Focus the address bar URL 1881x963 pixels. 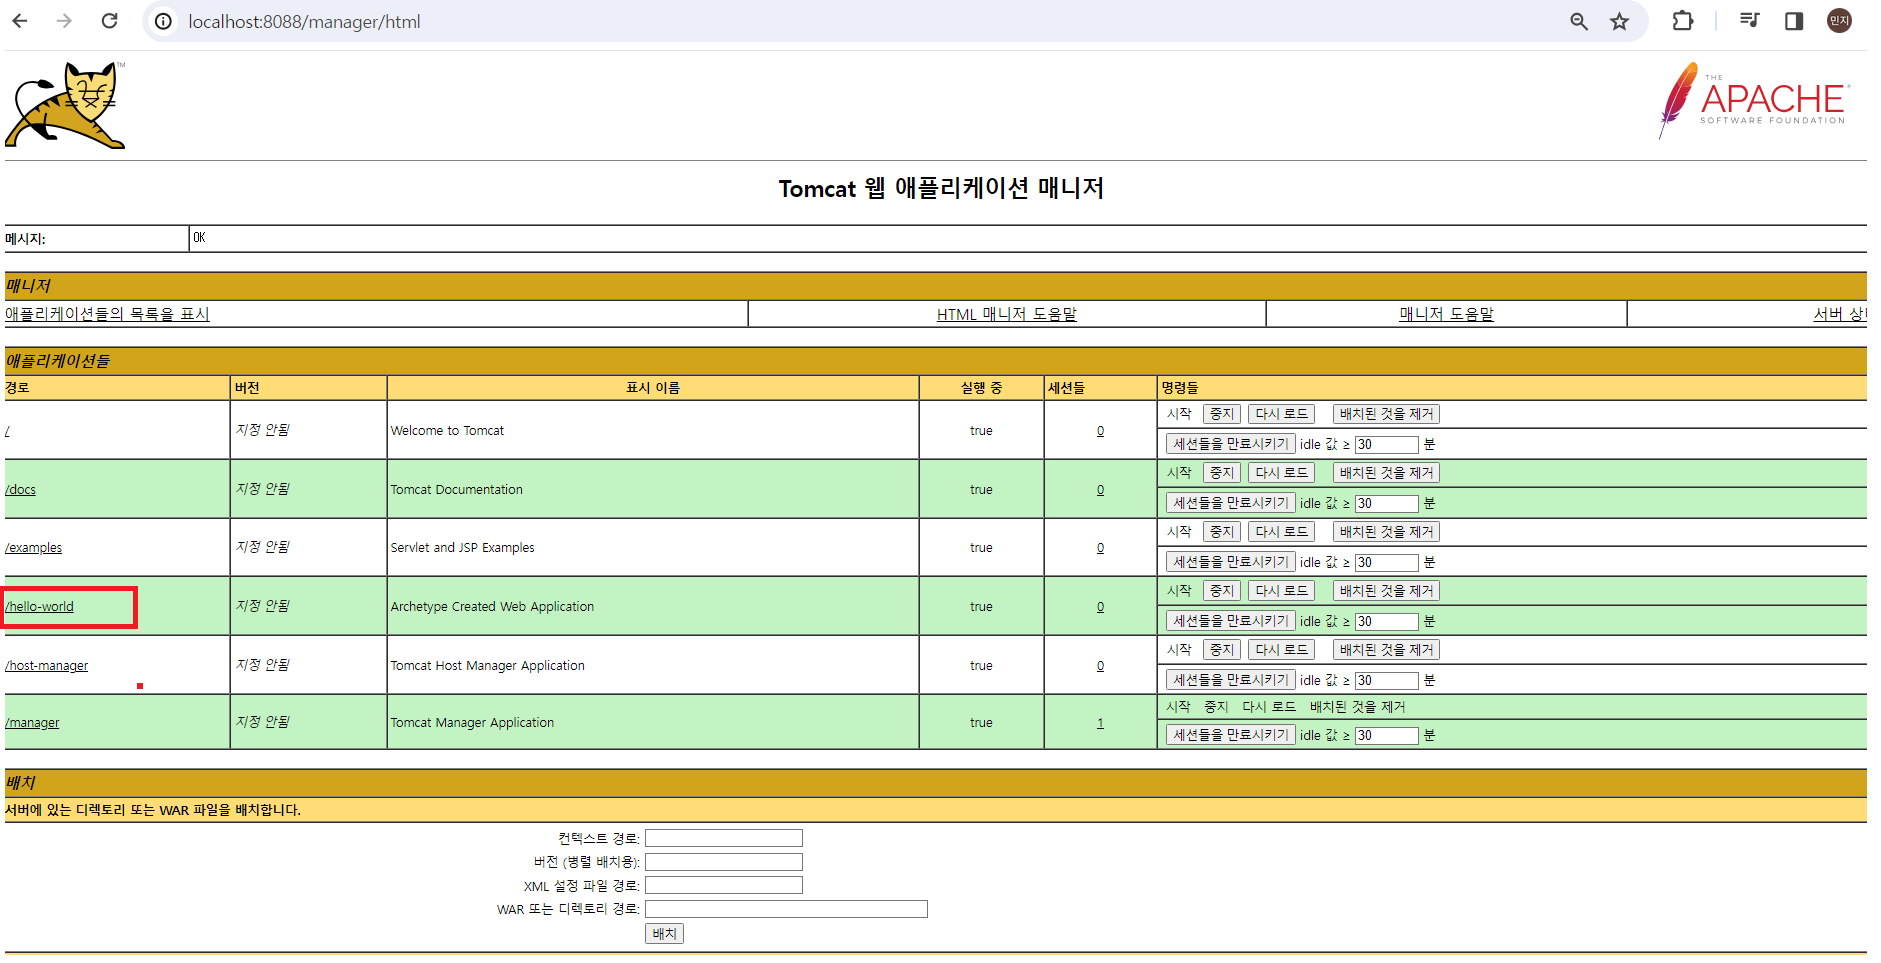(x=304, y=21)
